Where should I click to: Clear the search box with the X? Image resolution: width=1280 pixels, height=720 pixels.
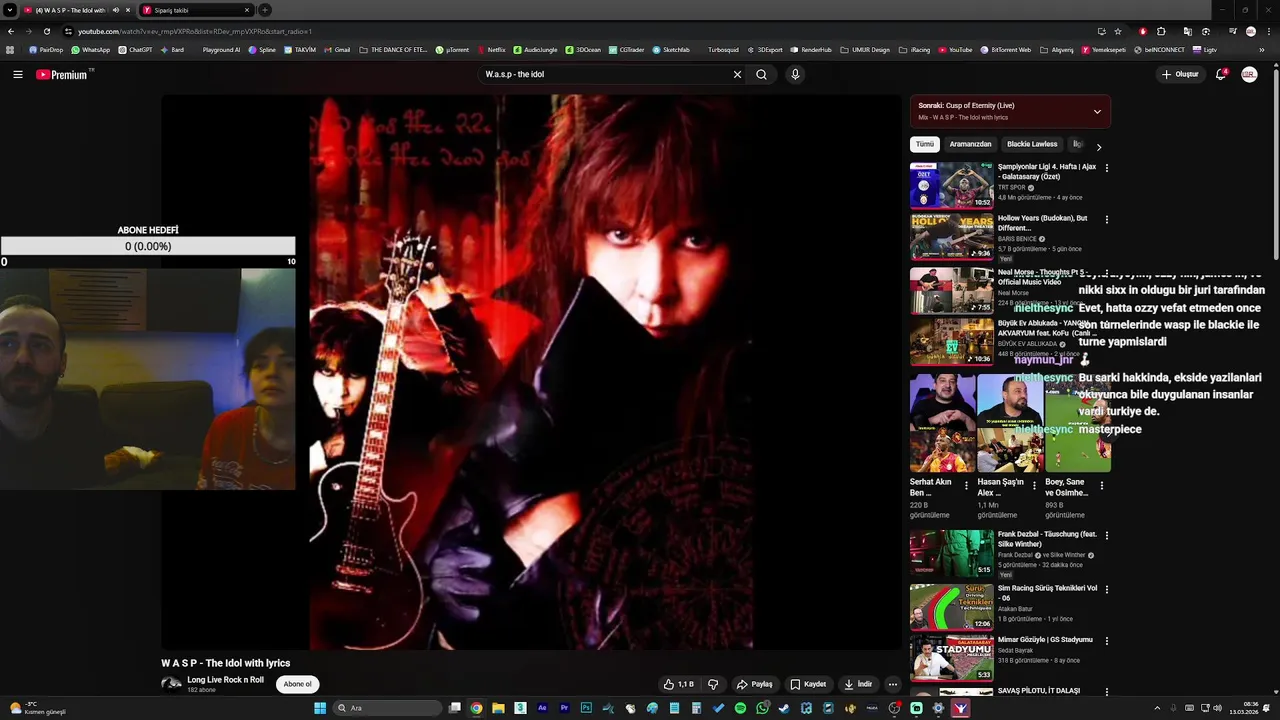(x=737, y=74)
